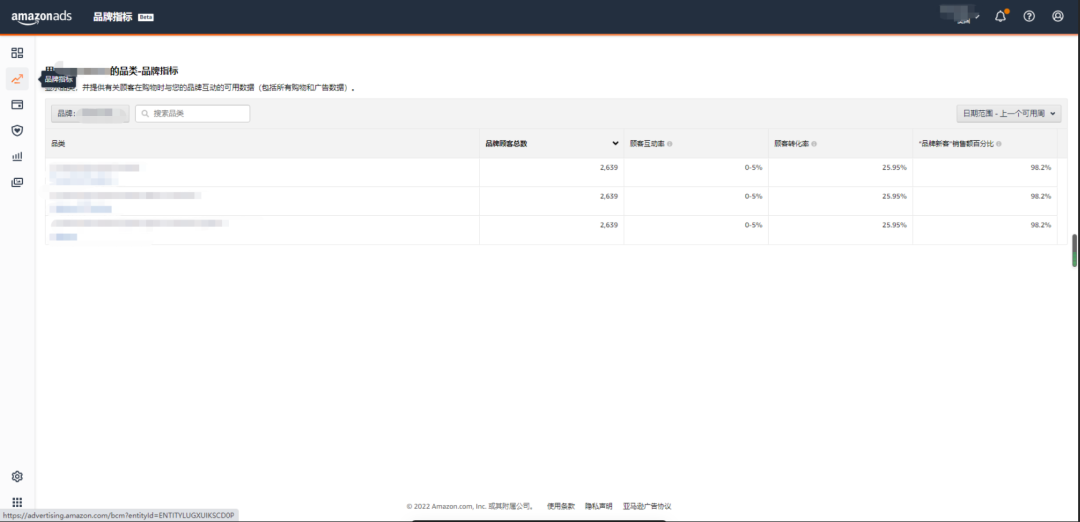
Task: Click info icon beside 品牌新客销售额百分比
Action: click(999, 144)
